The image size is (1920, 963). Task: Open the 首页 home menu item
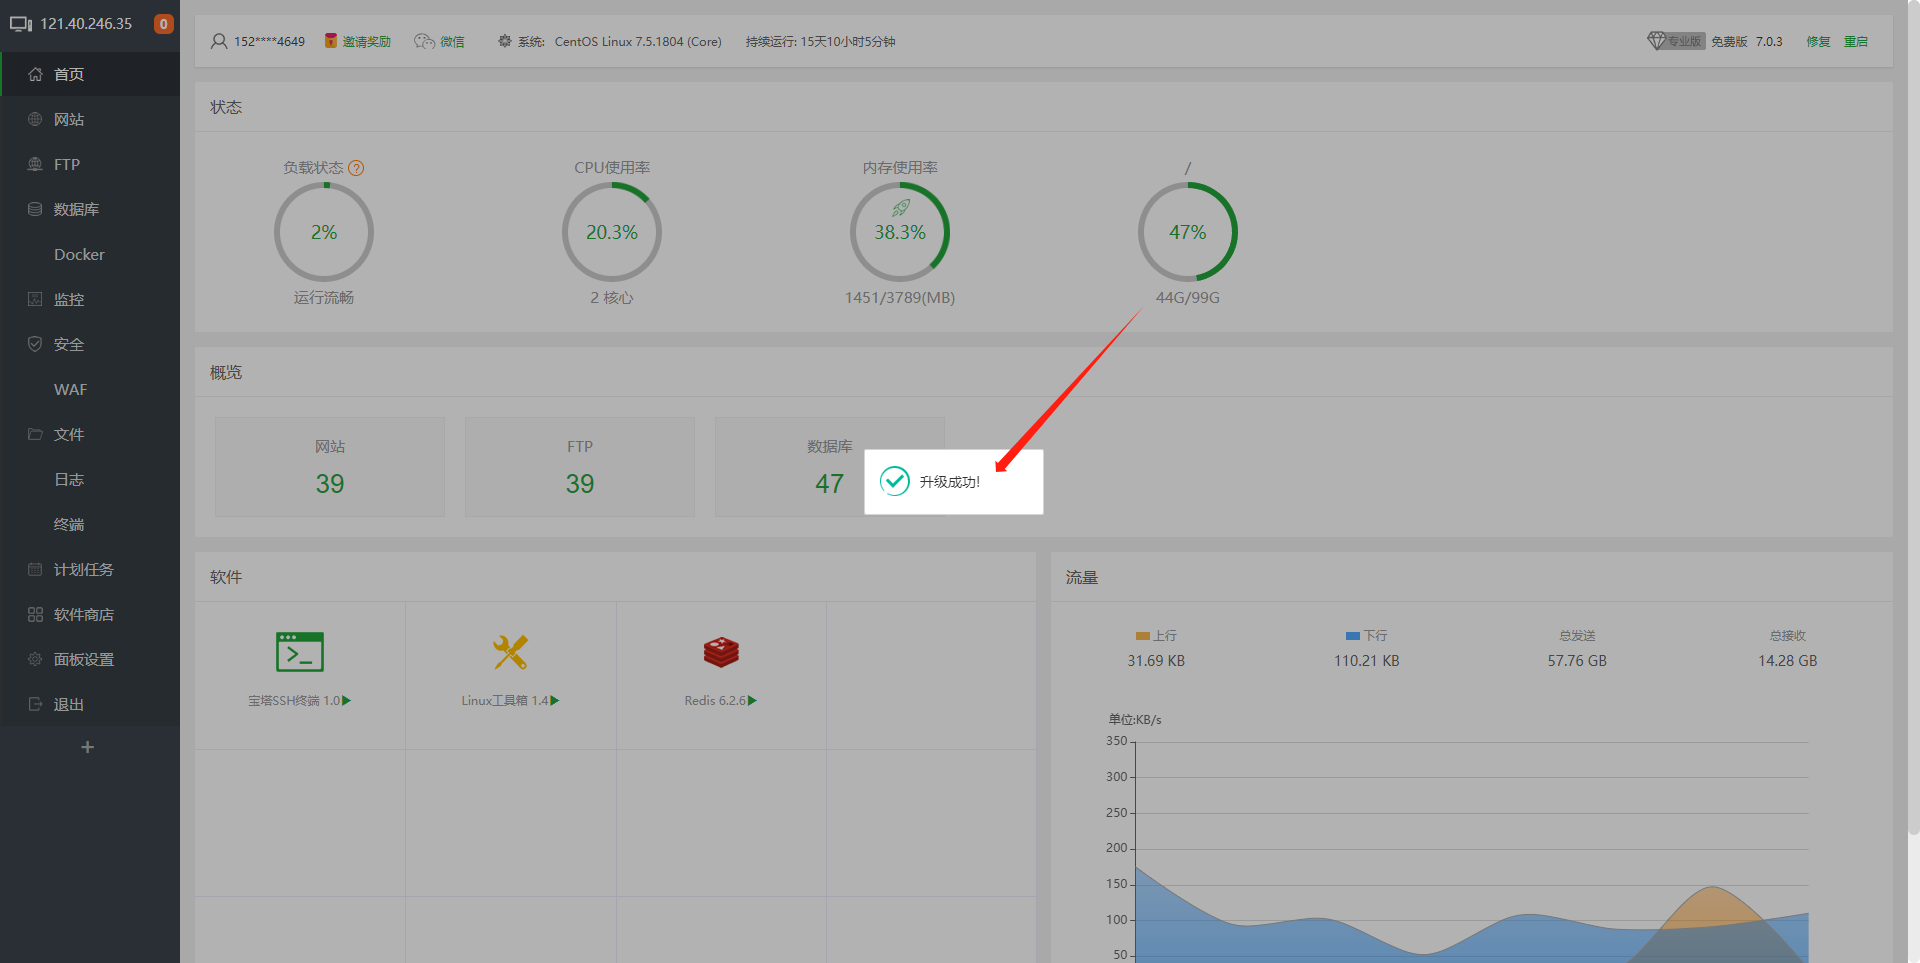(90, 74)
